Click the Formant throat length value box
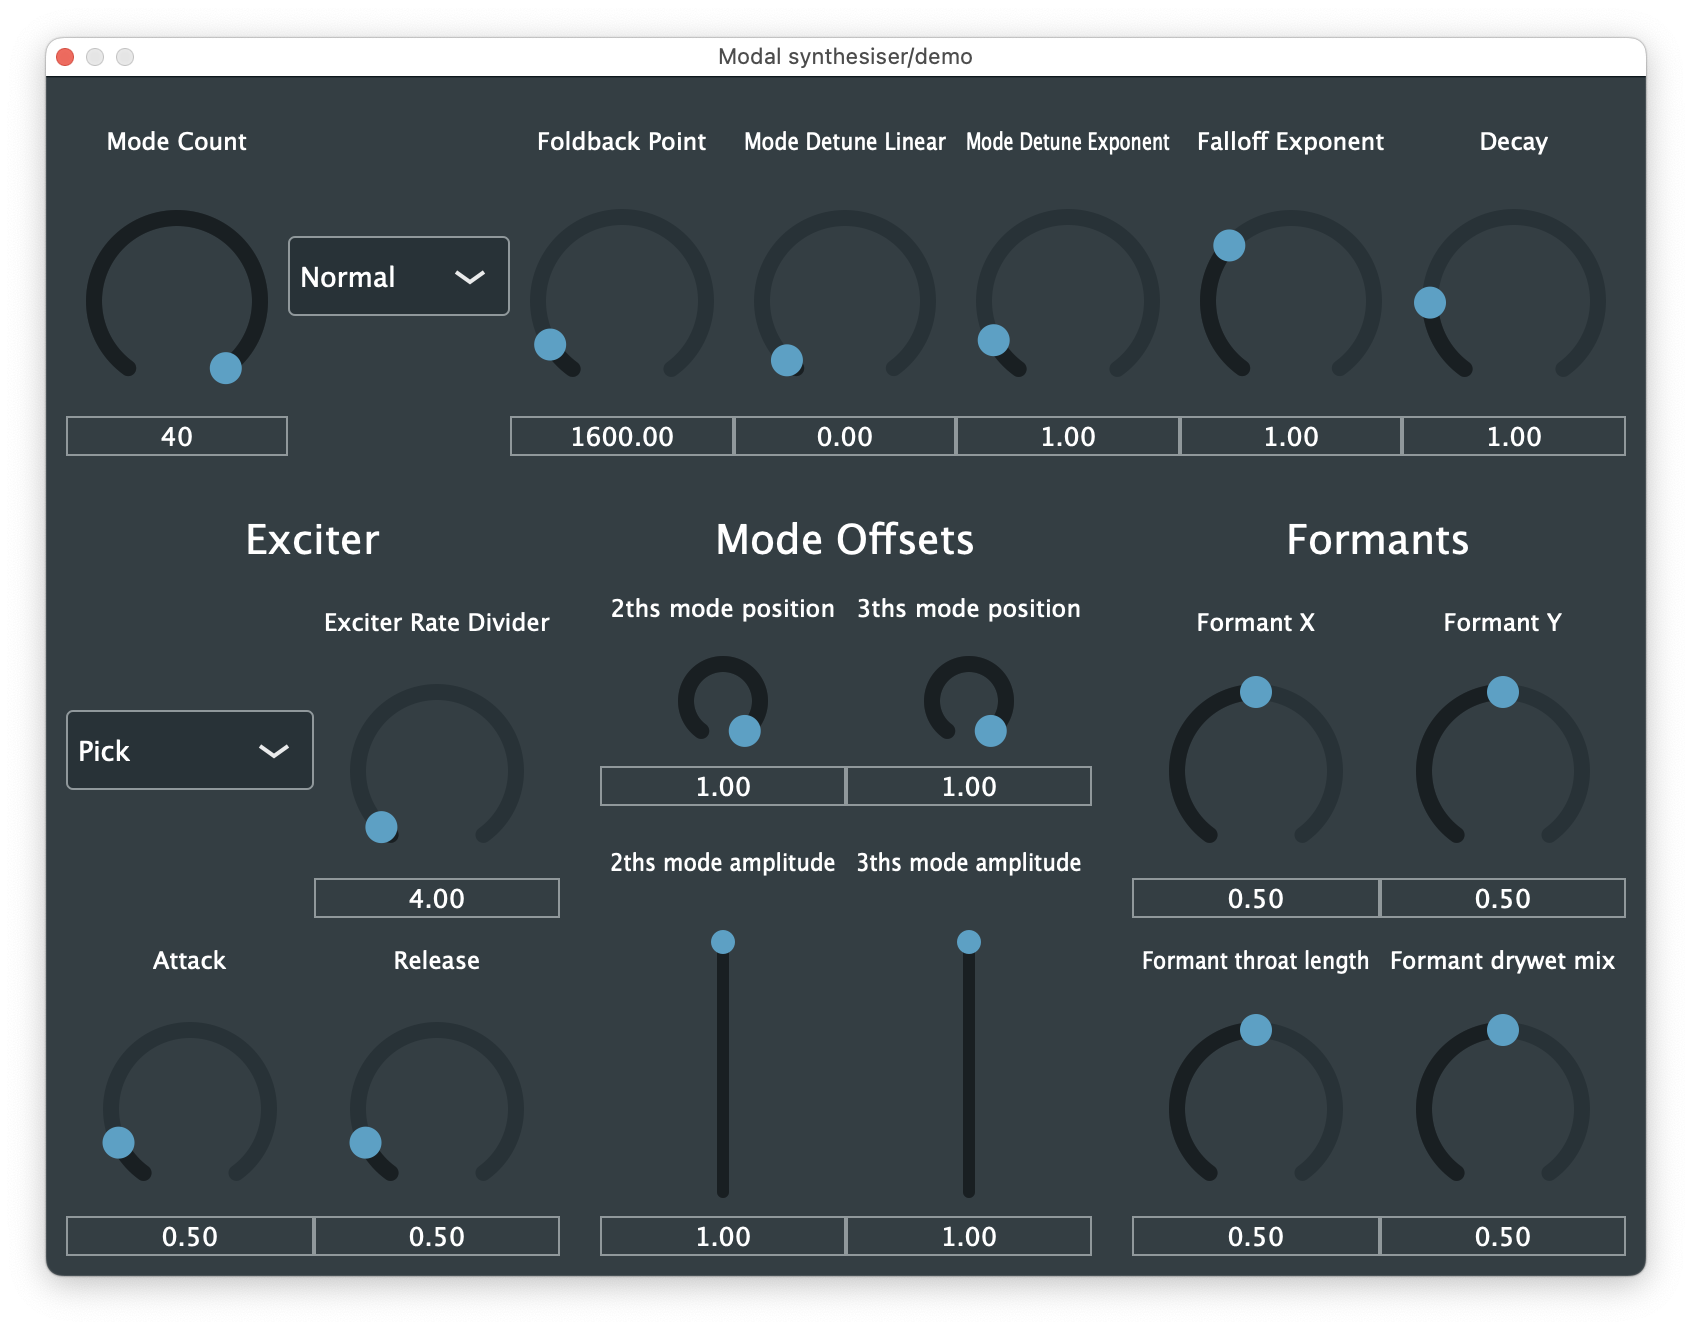This screenshot has width=1692, height=1330. 1256,1237
